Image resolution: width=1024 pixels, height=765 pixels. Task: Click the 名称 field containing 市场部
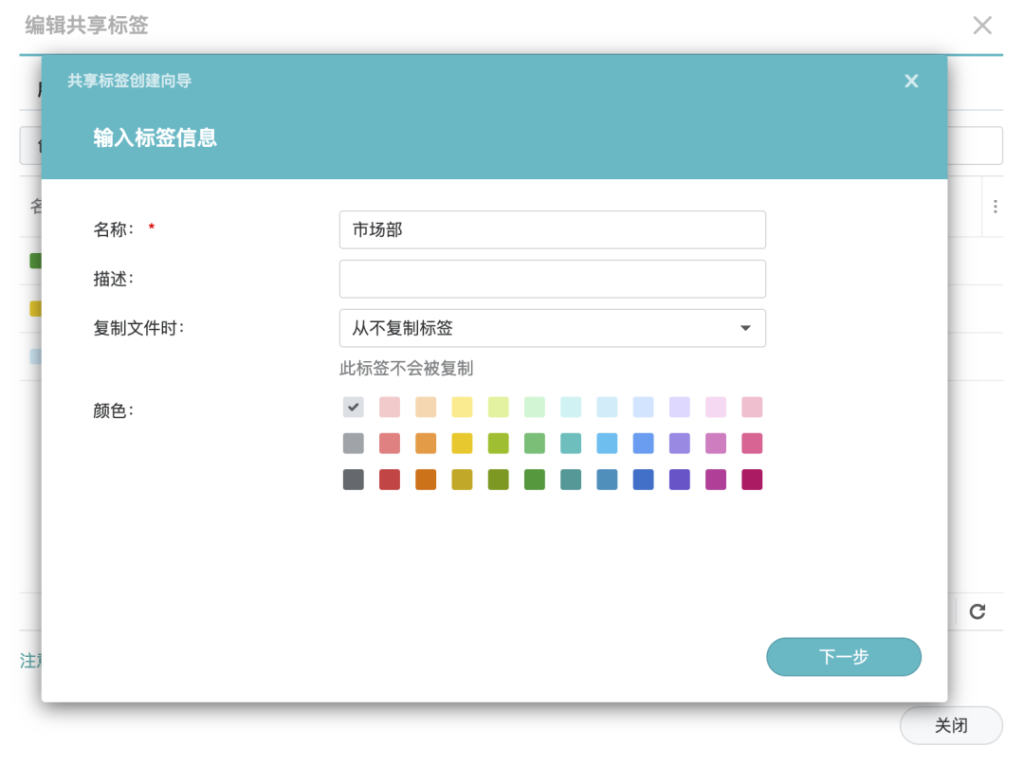click(552, 230)
